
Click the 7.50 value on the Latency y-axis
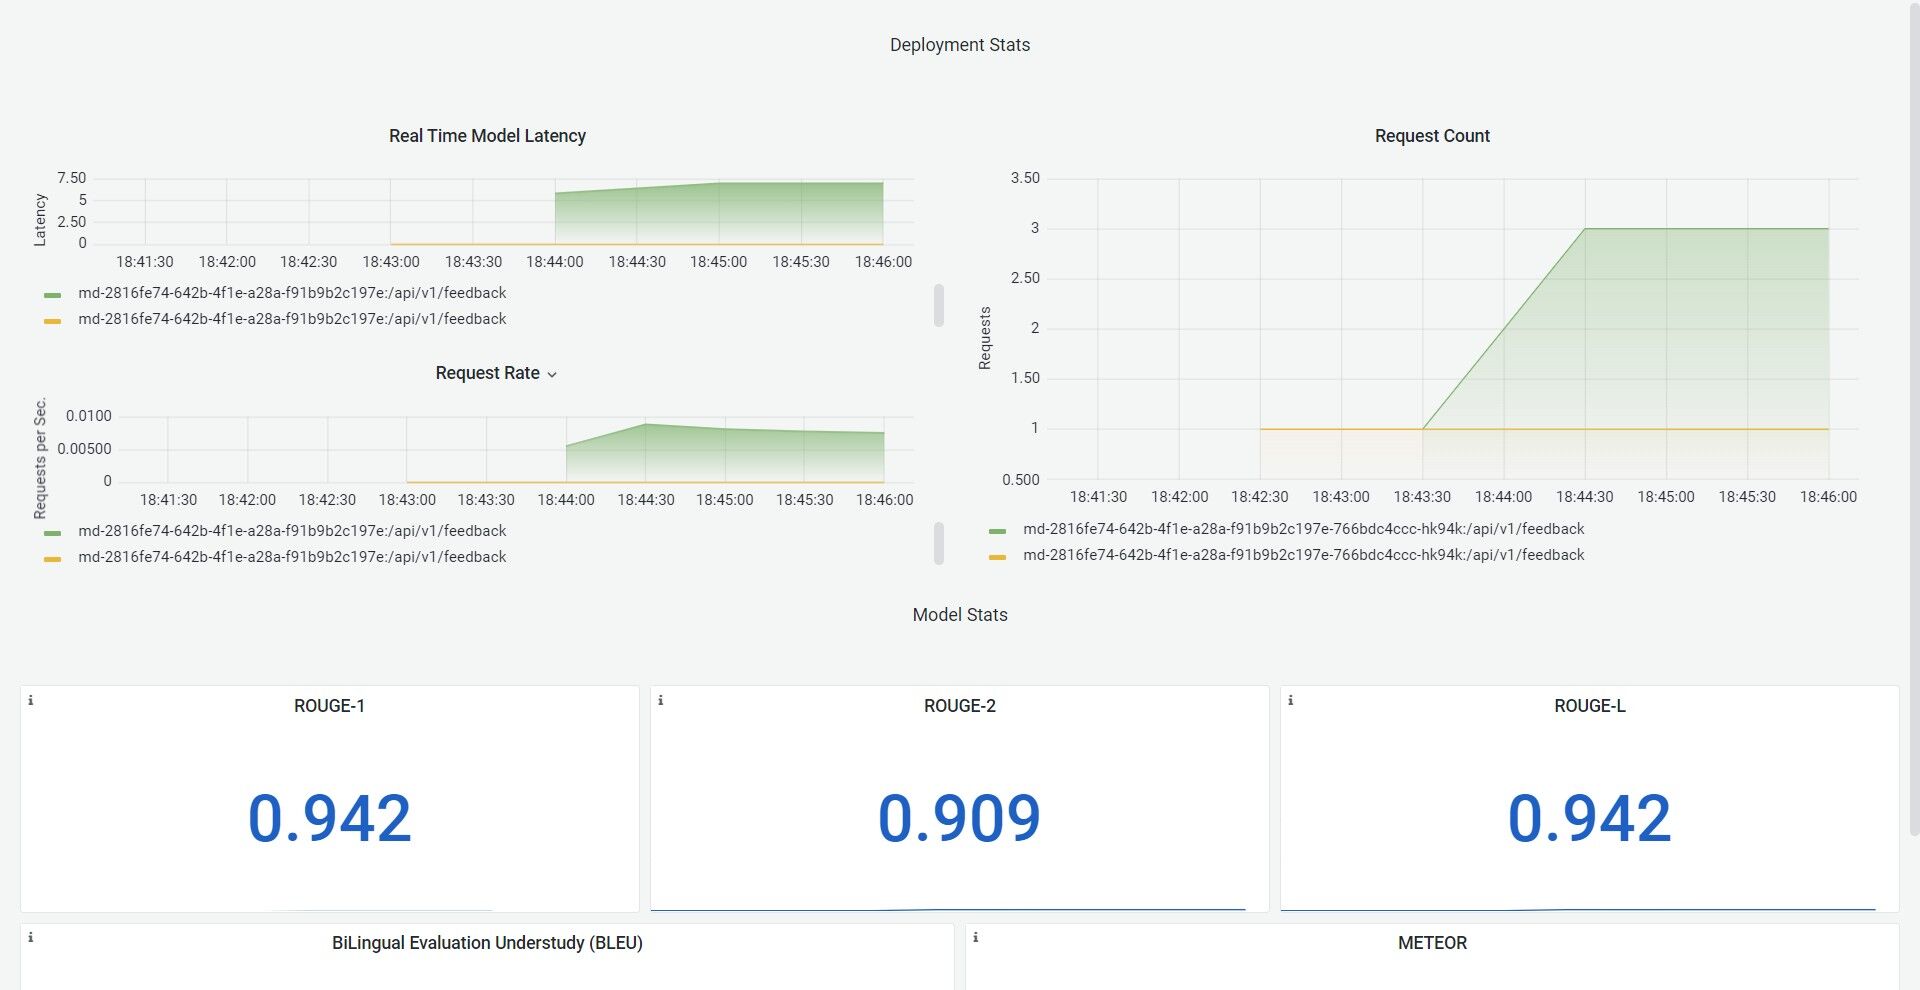click(x=72, y=178)
